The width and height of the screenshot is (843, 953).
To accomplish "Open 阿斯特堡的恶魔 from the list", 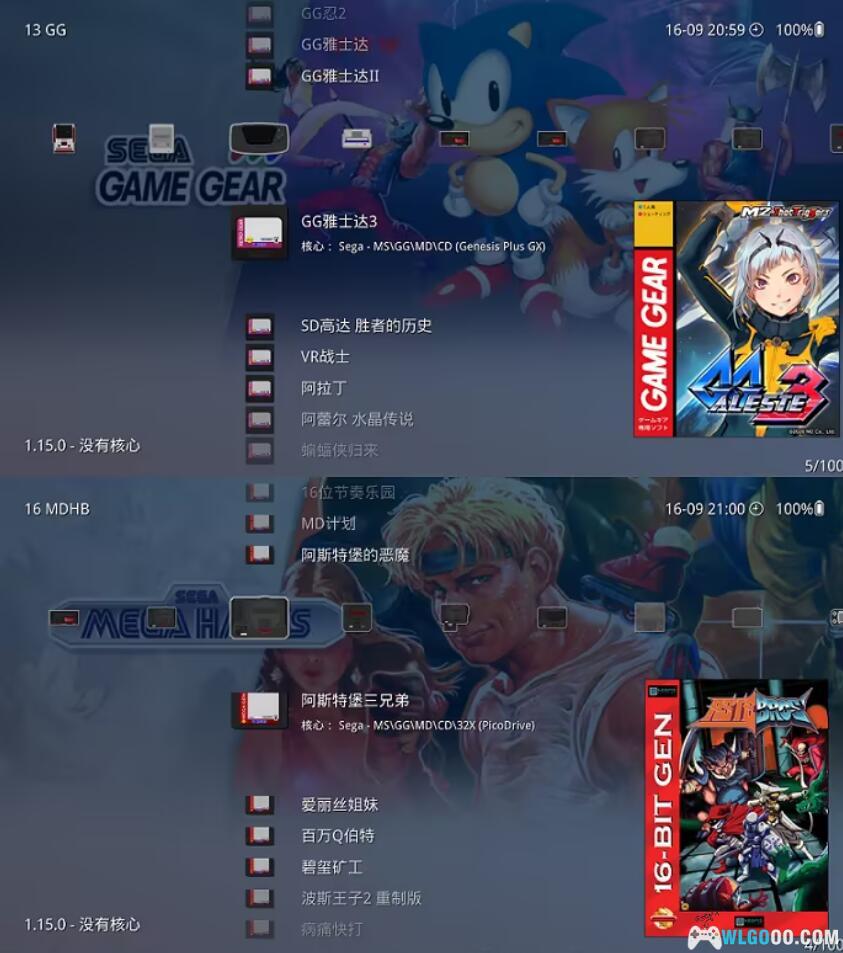I will (355, 555).
